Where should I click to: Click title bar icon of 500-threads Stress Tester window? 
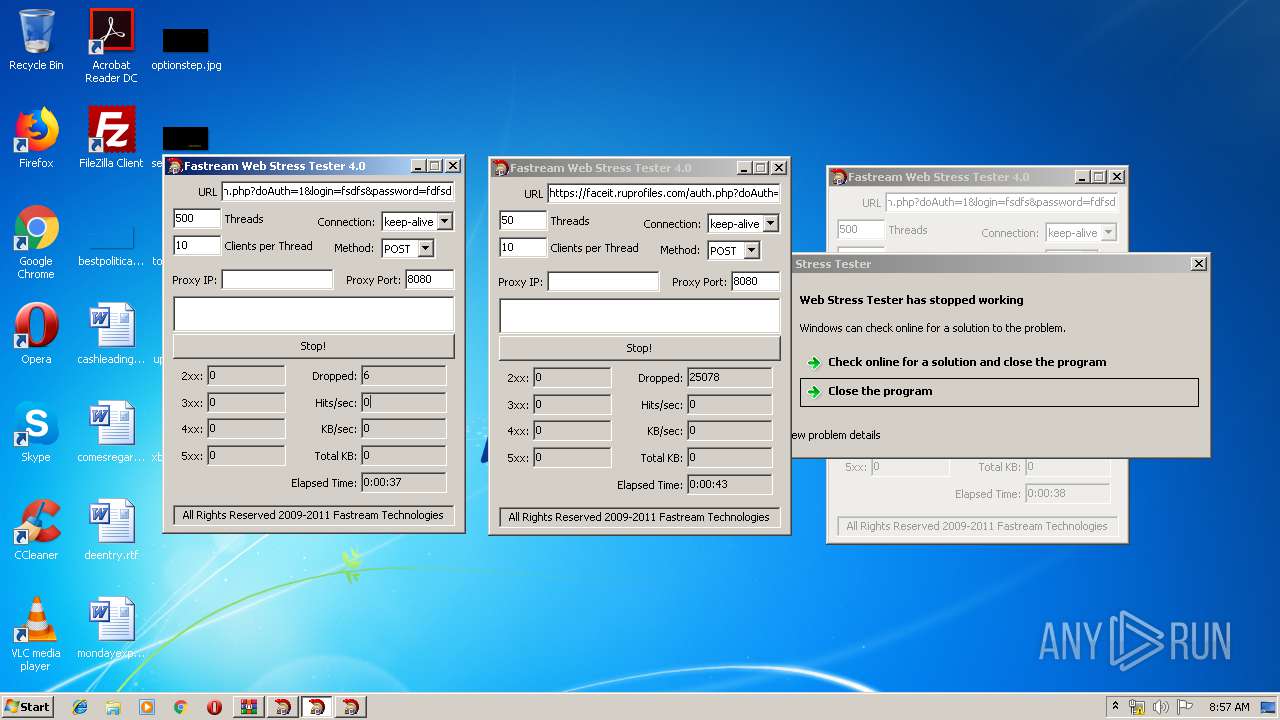(175, 166)
